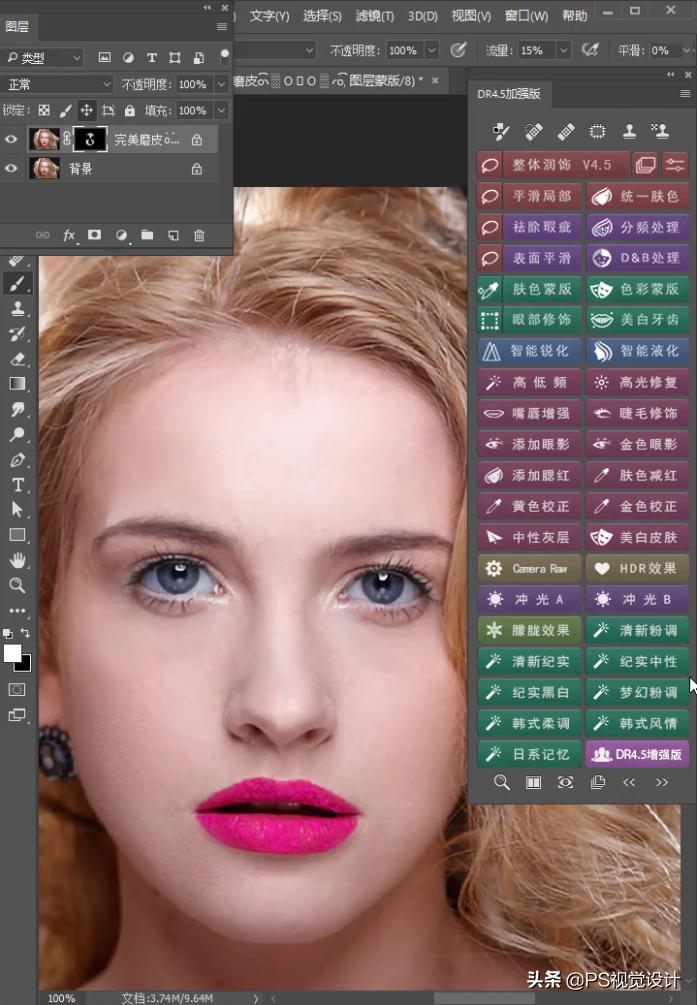Delete layer using the trash icon
The width and height of the screenshot is (697, 1005).
(199, 235)
